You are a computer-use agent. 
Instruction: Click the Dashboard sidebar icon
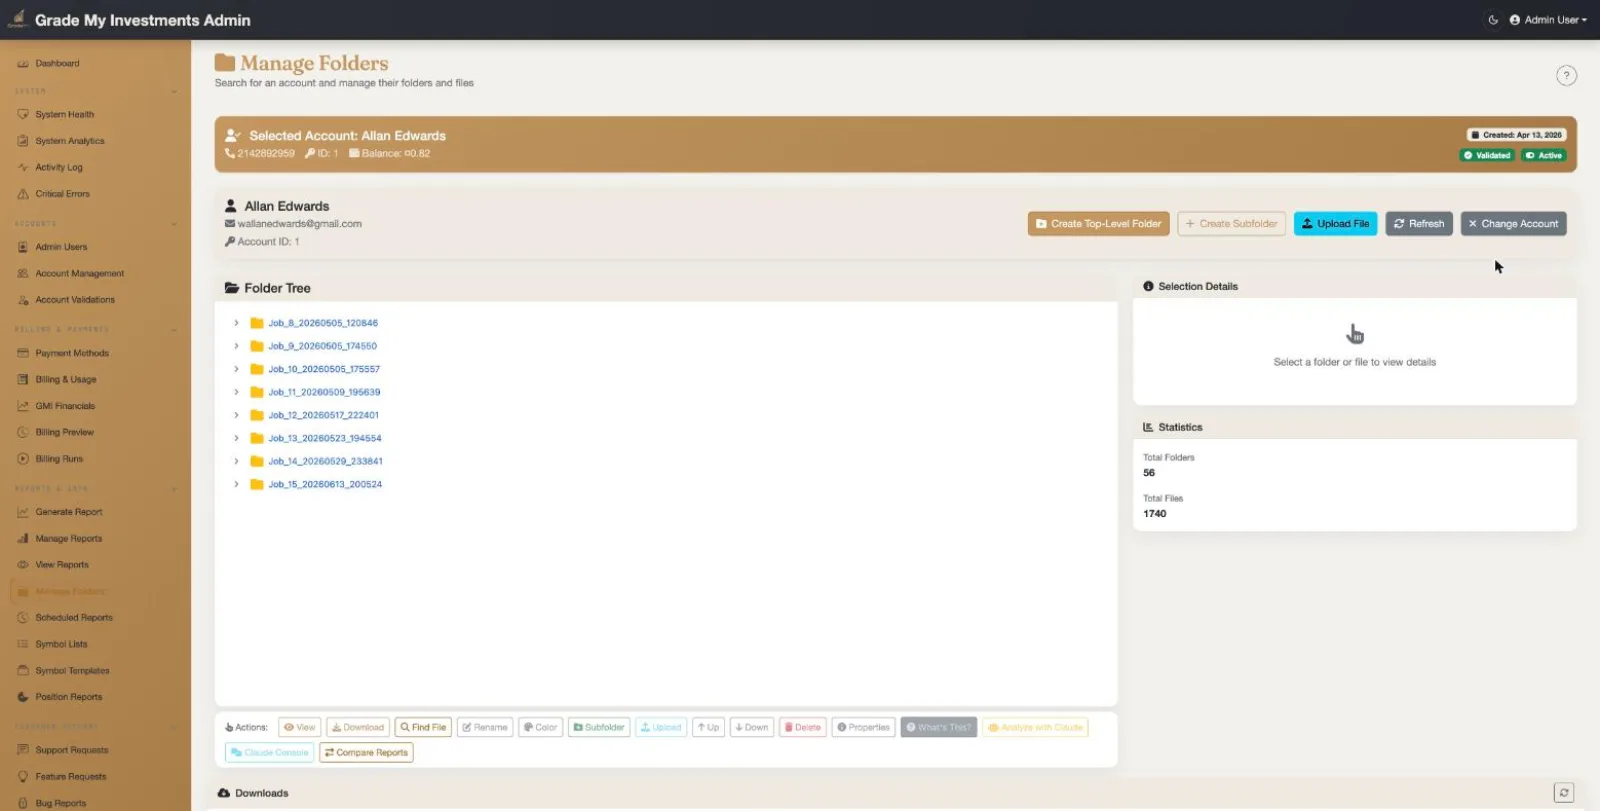pyautogui.click(x=23, y=64)
